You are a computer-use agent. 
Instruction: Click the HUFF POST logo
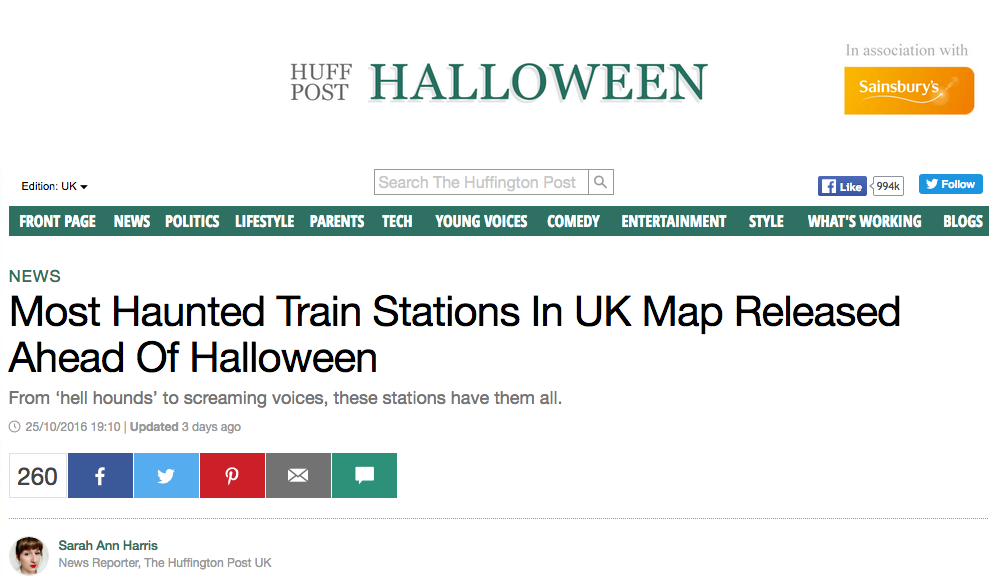pyautogui.click(x=321, y=82)
